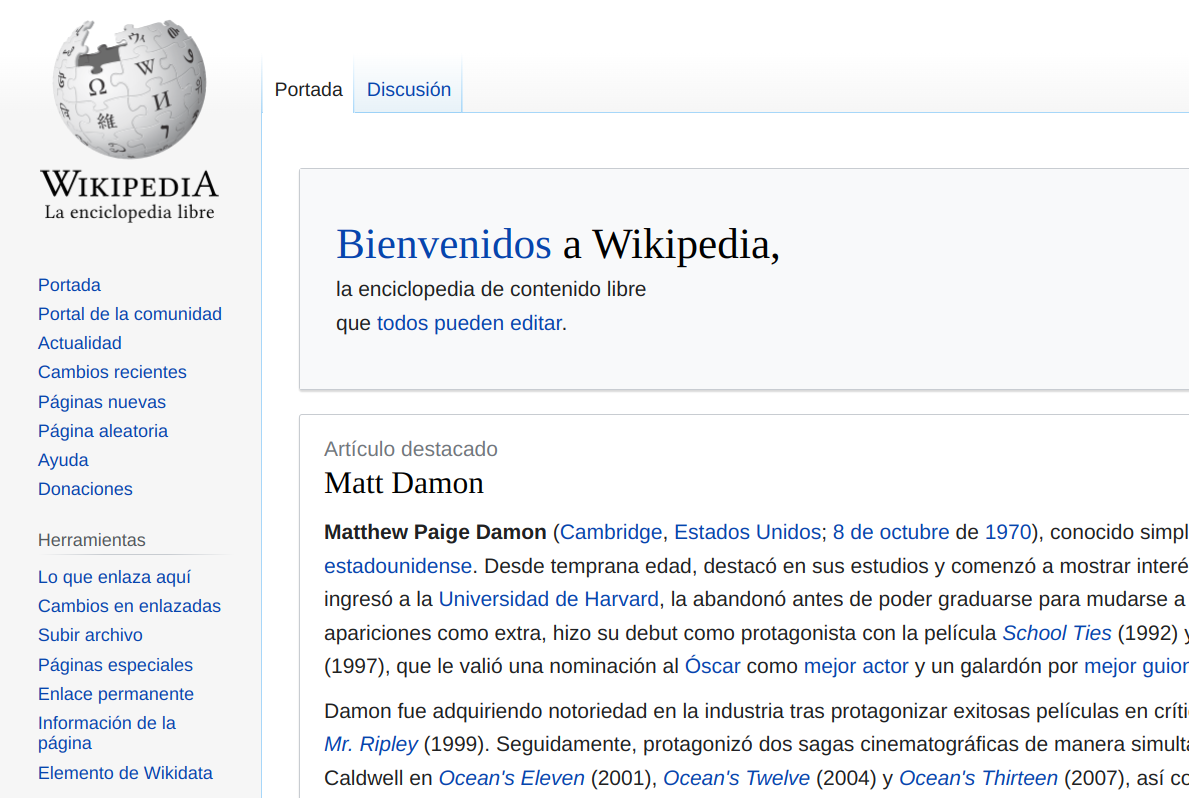Follow the Óscar link
1189x798 pixels.
(x=713, y=666)
